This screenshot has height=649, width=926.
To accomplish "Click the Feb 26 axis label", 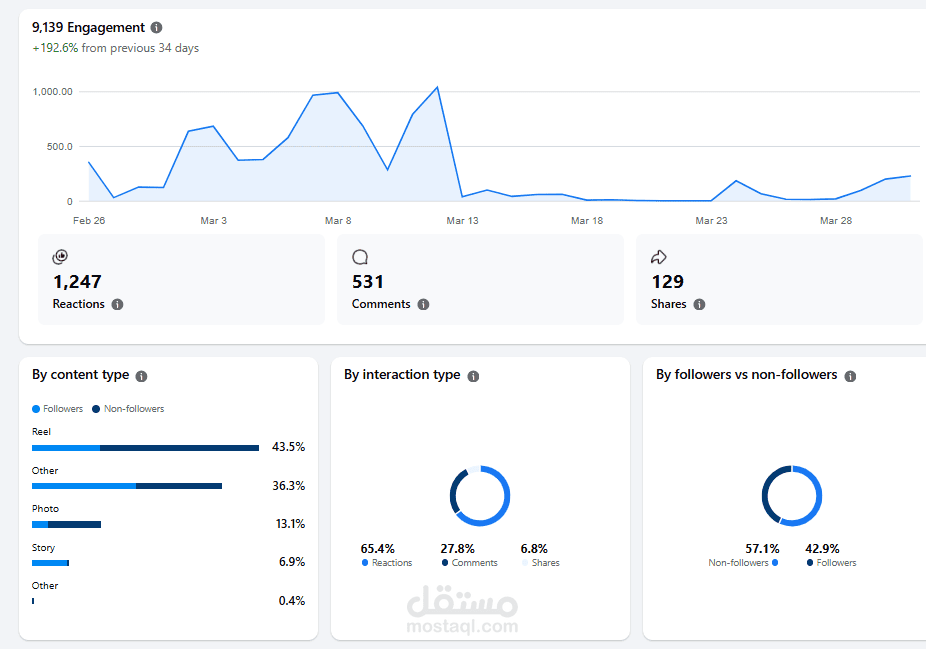I will [89, 221].
